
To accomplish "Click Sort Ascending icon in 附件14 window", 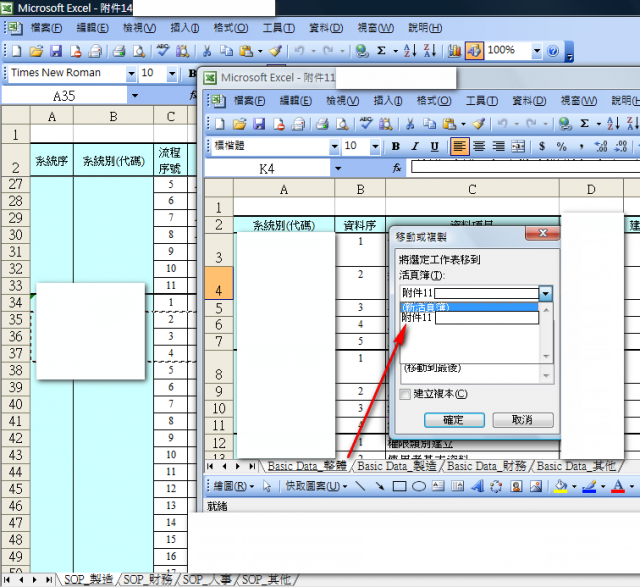I will pos(410,51).
